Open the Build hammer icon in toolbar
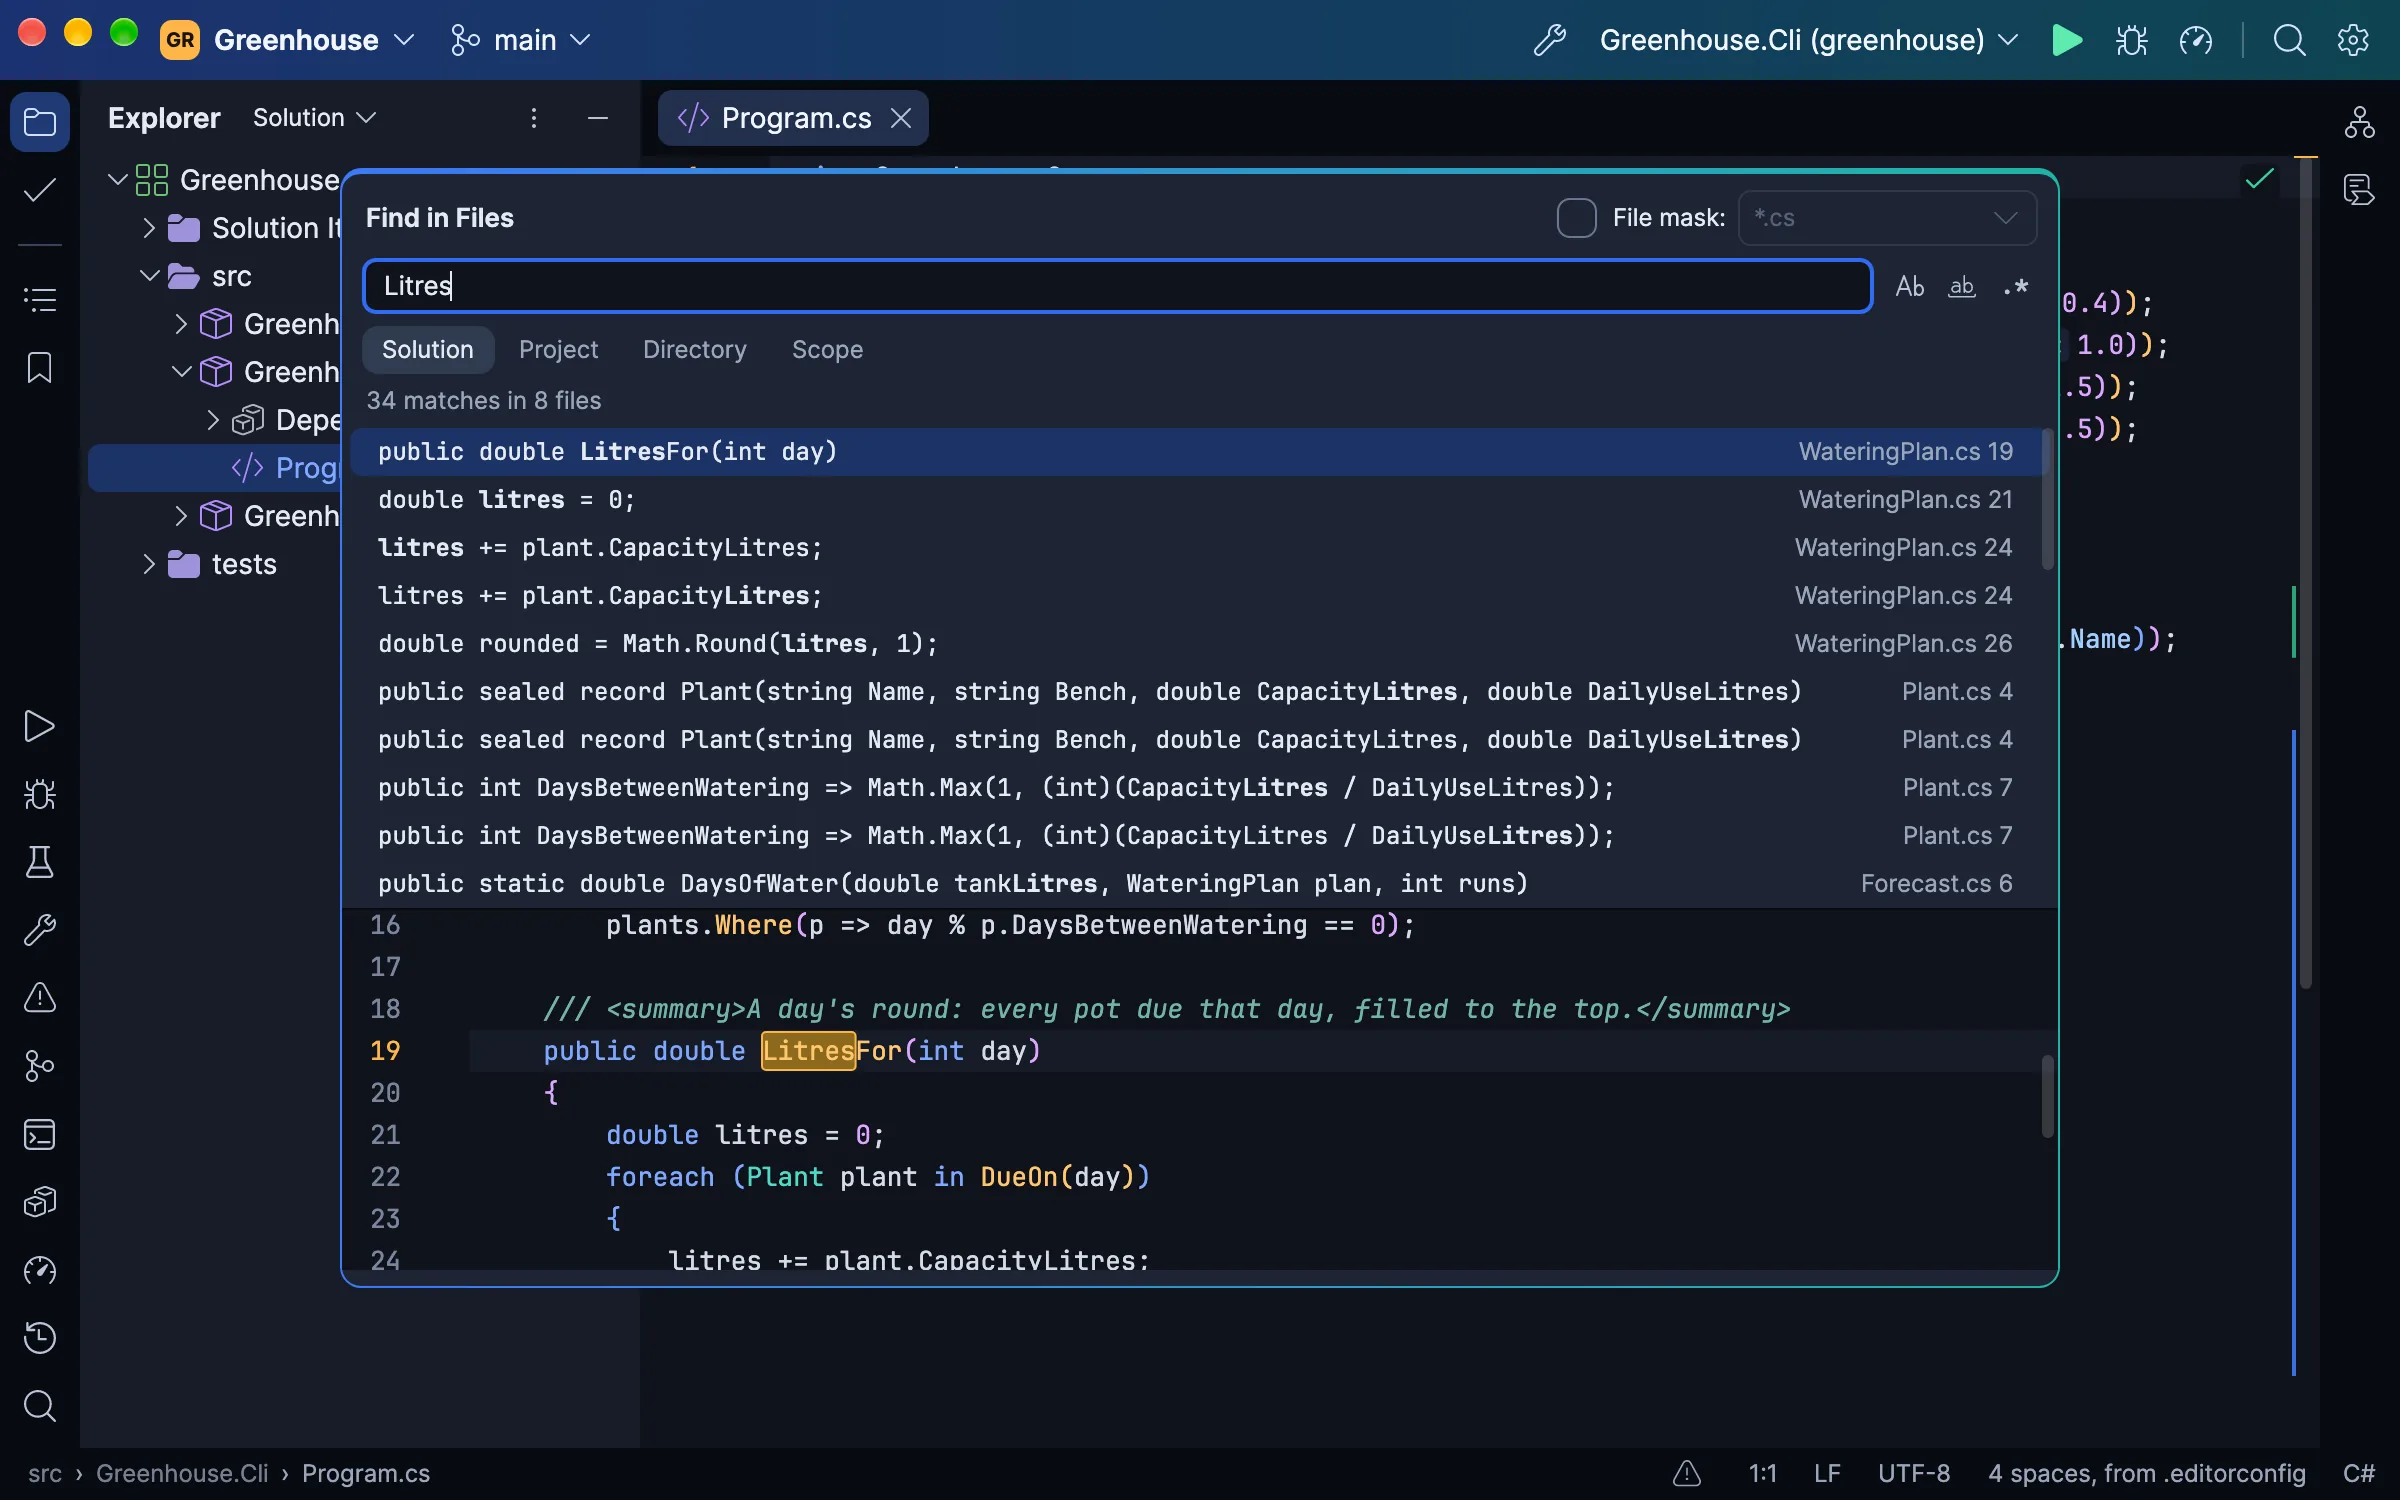The height and width of the screenshot is (1500, 2400). click(1550, 40)
